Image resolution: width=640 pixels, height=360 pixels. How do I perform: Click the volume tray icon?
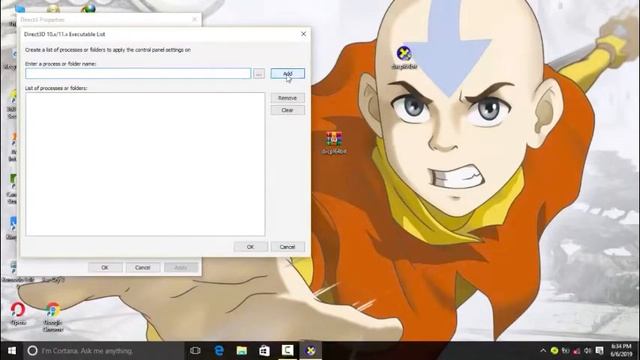(x=588, y=351)
